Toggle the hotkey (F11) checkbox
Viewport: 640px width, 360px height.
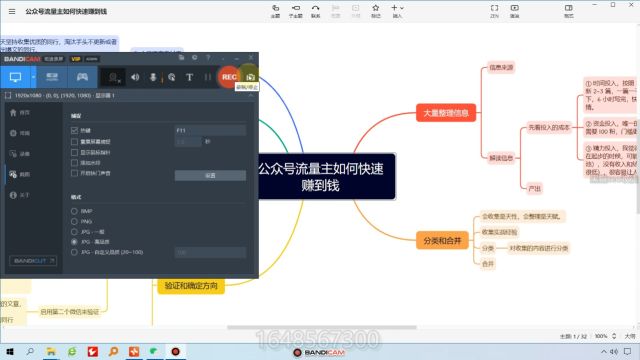pos(74,131)
